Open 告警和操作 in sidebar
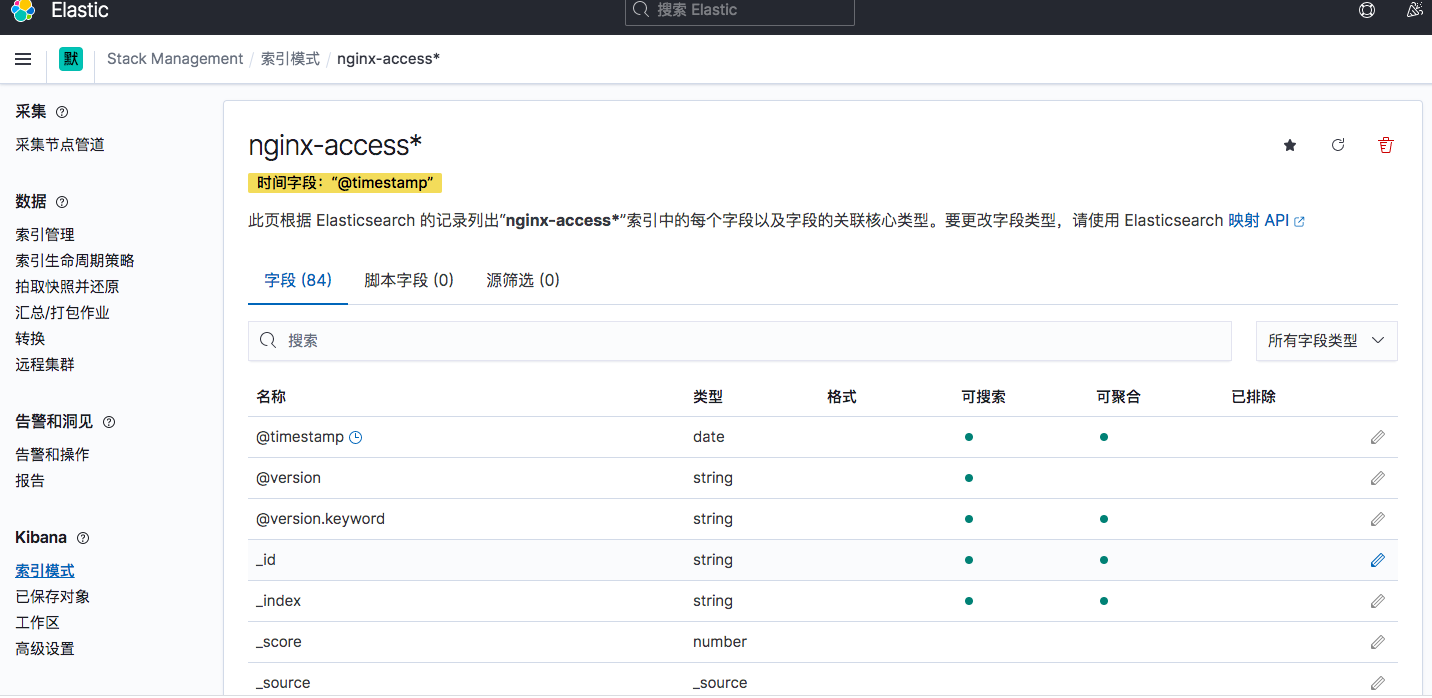The image size is (1432, 698). click(x=52, y=455)
